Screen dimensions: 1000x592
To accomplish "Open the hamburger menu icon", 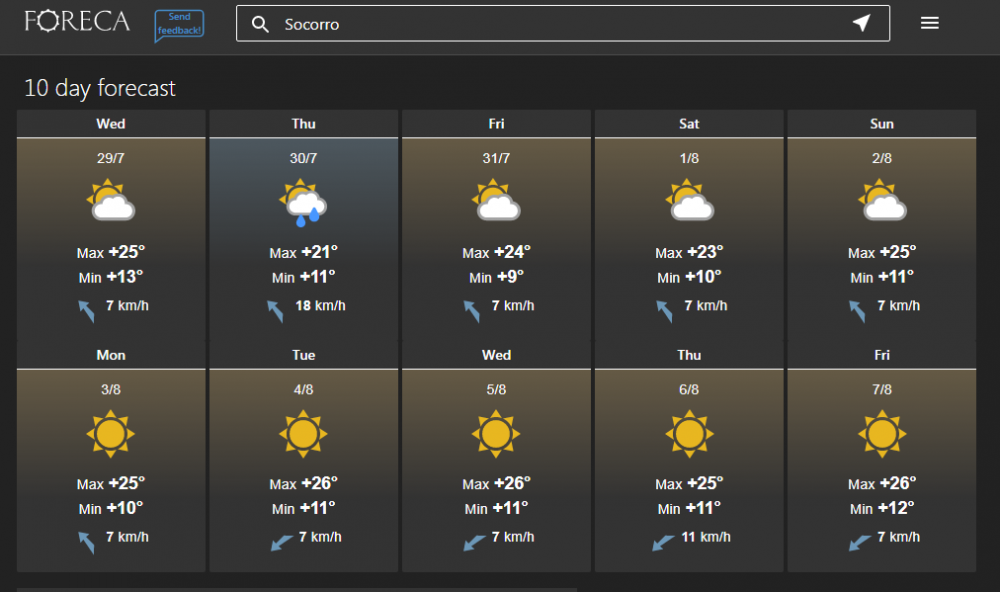I will point(929,23).
